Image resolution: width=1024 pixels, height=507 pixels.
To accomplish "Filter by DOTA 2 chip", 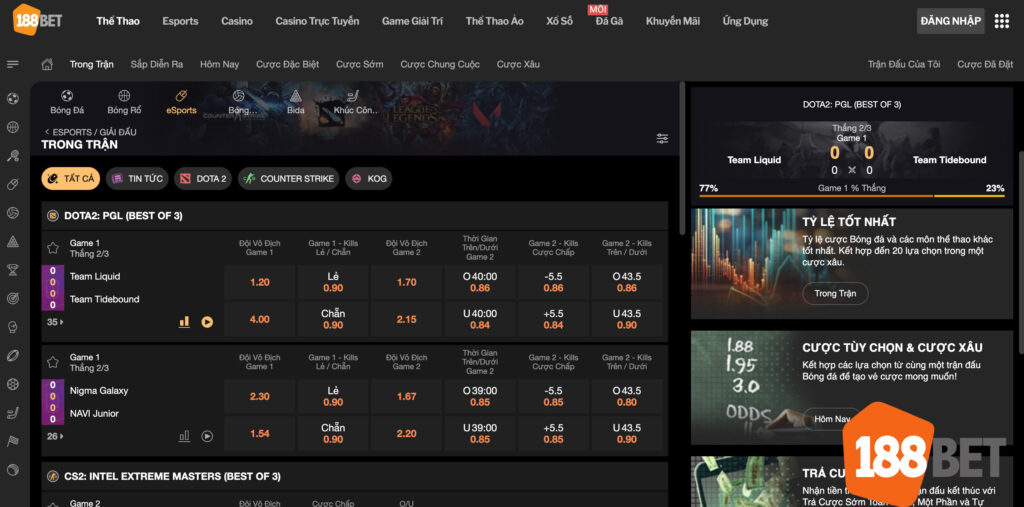I will pyautogui.click(x=203, y=178).
